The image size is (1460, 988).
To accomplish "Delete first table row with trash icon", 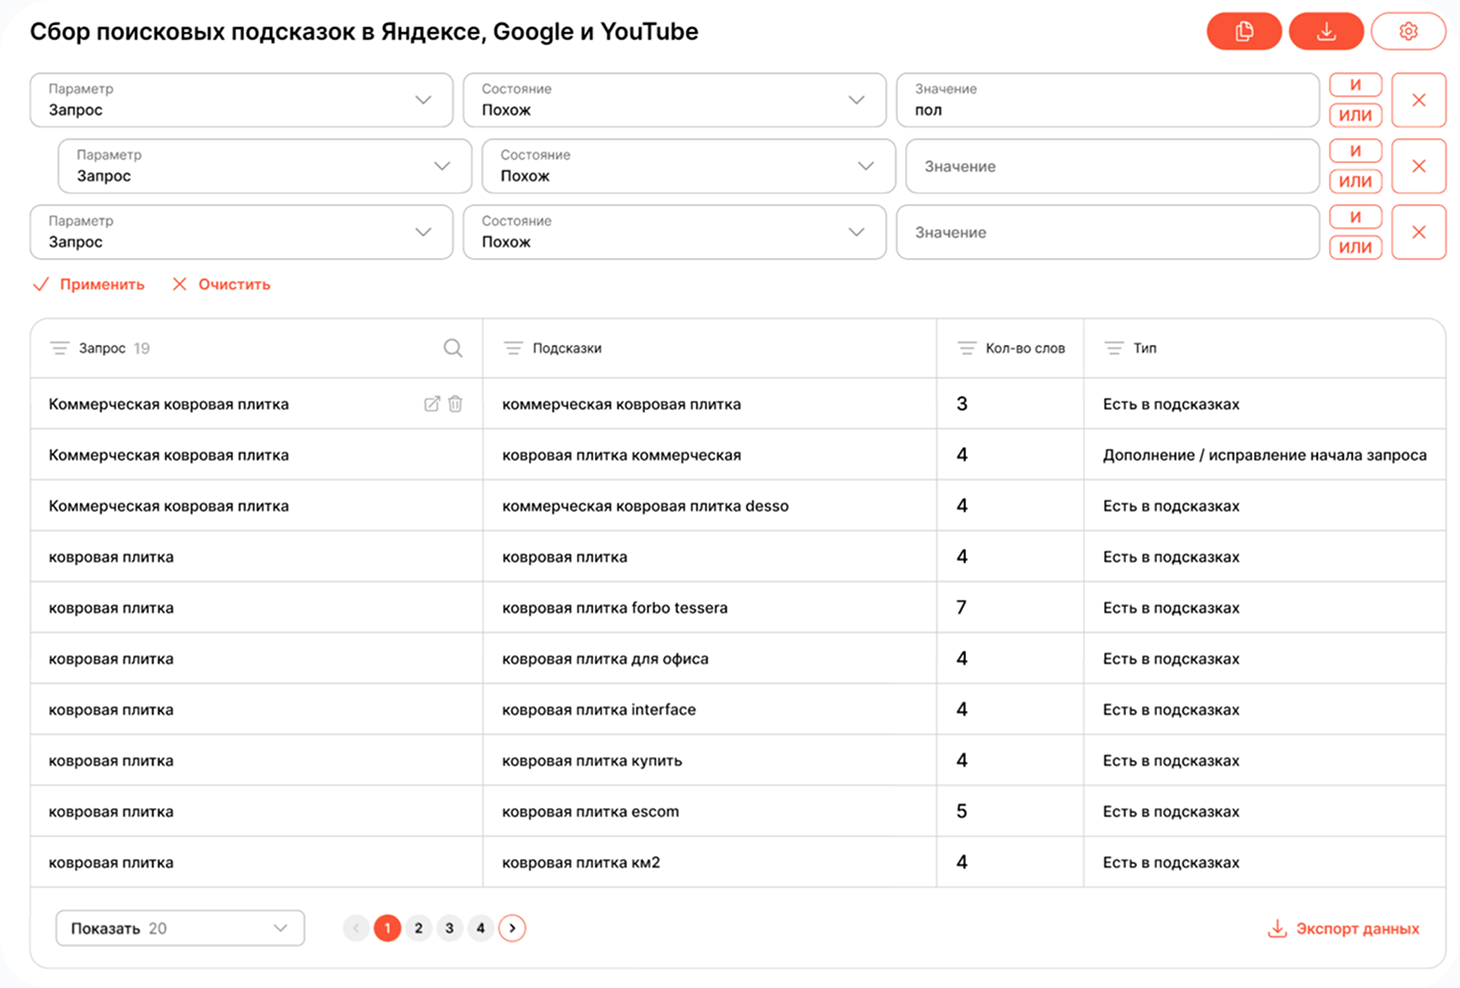I will [455, 404].
